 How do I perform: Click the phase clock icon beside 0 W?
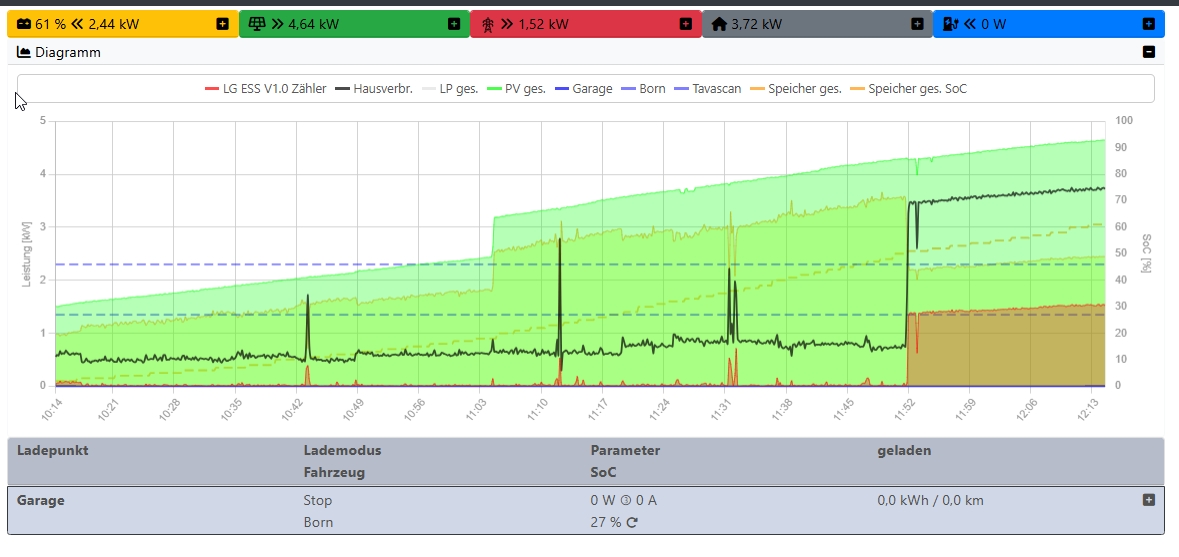626,500
